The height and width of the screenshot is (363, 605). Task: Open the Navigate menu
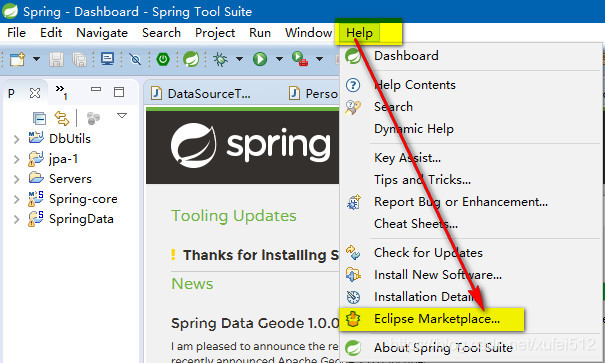tap(102, 33)
